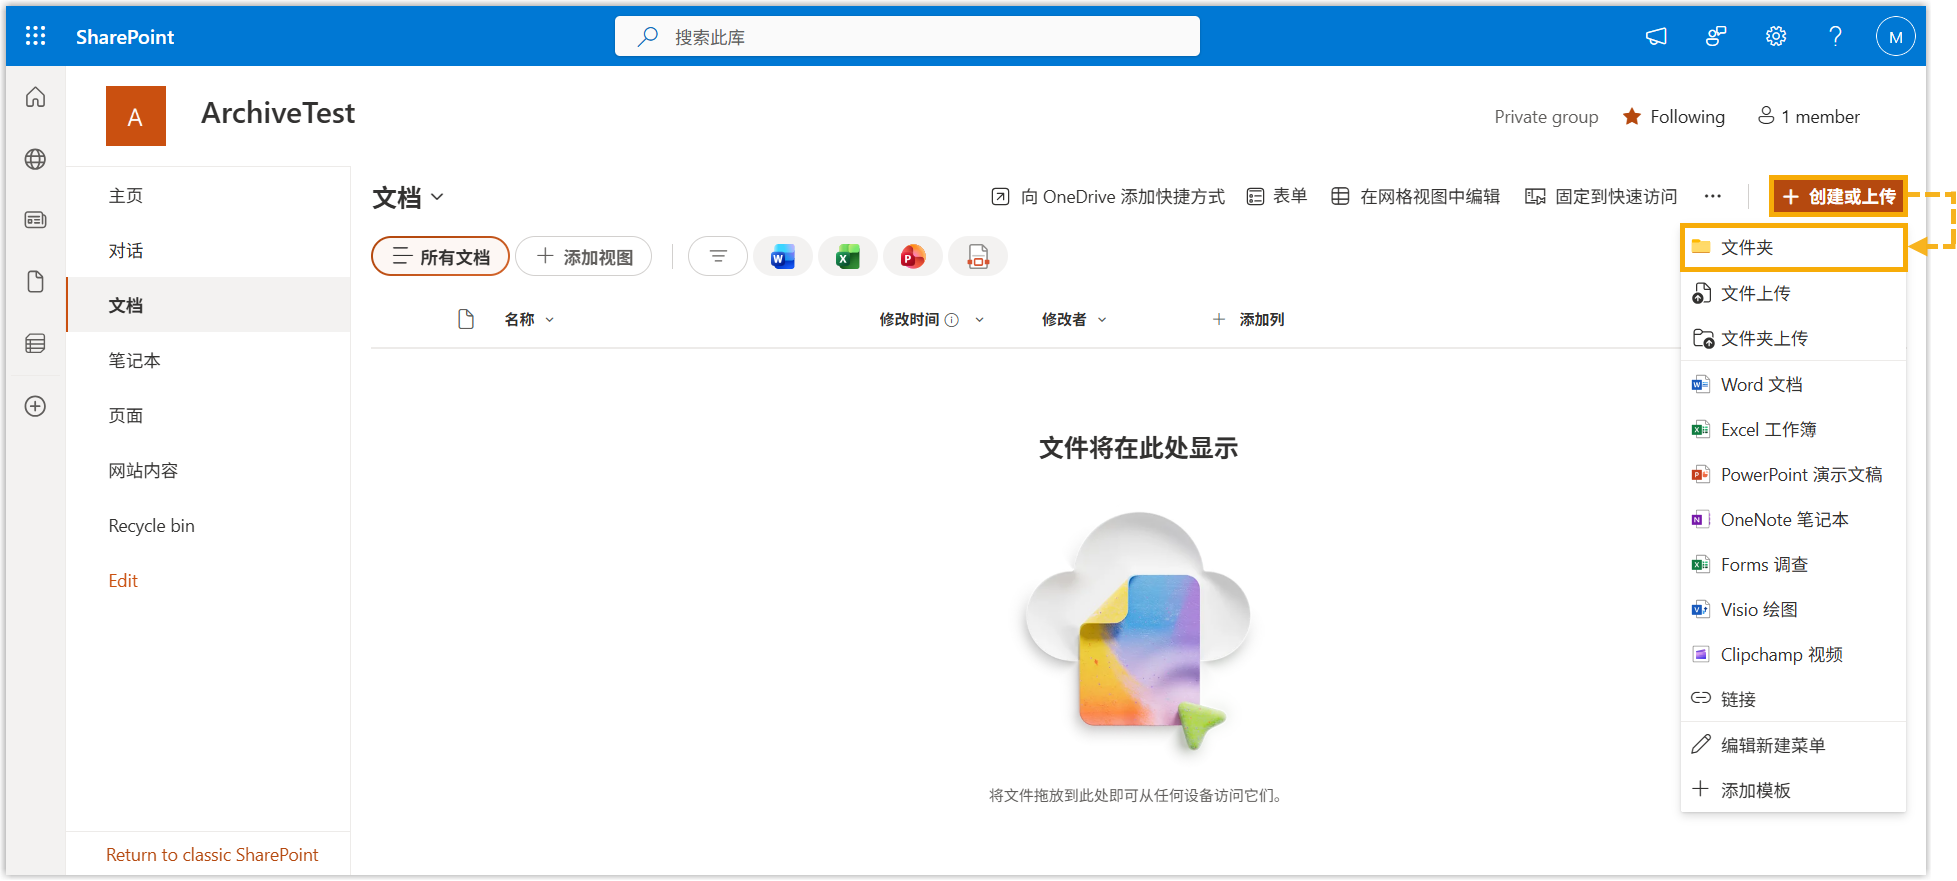The image size is (1957, 881).
Task: Open Recycle bin in the left navigation
Action: coord(152,526)
